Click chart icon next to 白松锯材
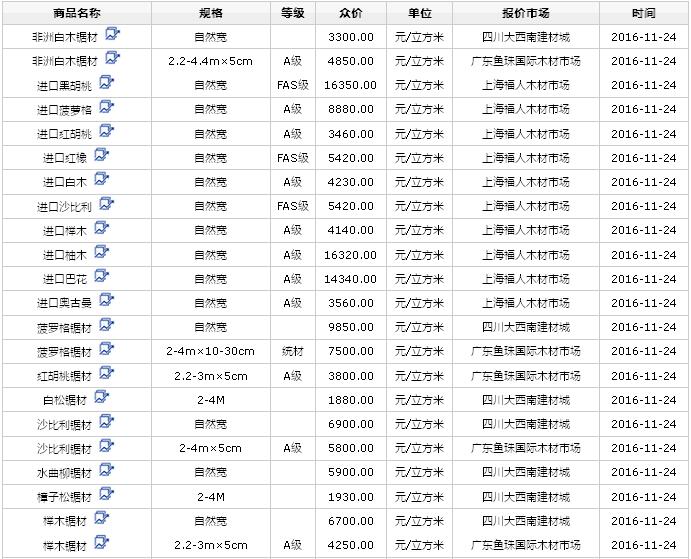The height and width of the screenshot is (559, 691). pos(101,397)
